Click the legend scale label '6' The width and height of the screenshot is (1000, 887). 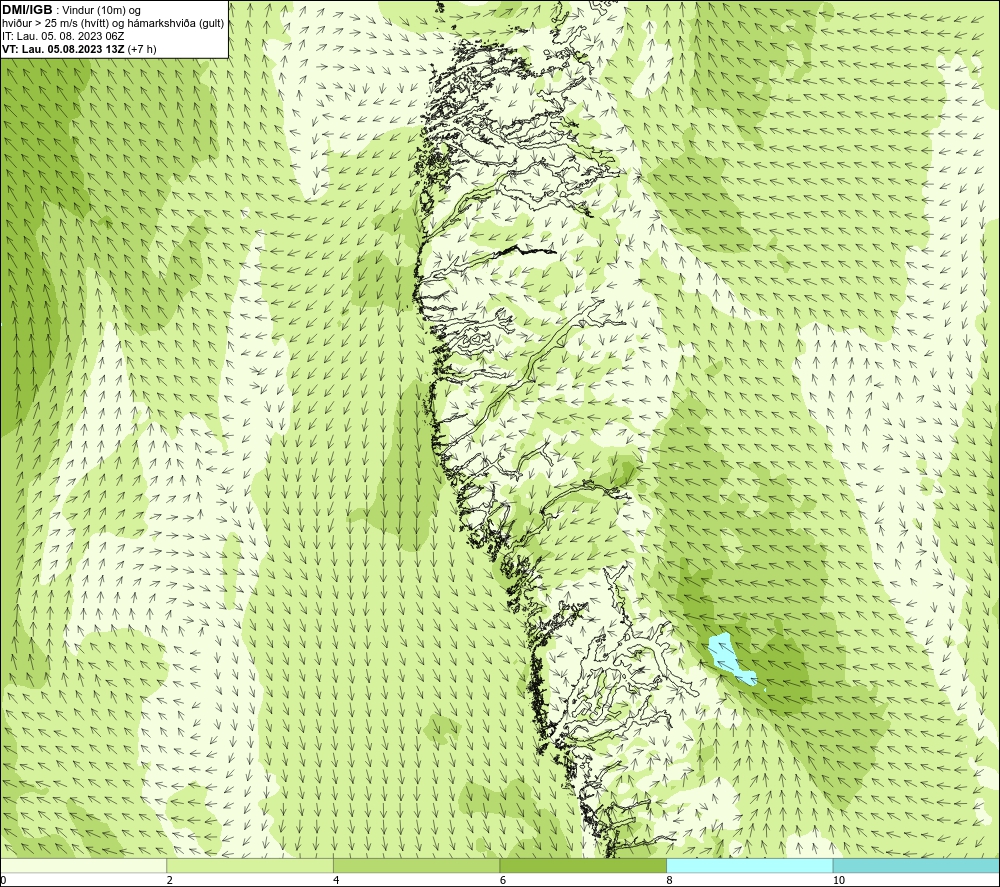pyautogui.click(x=503, y=881)
